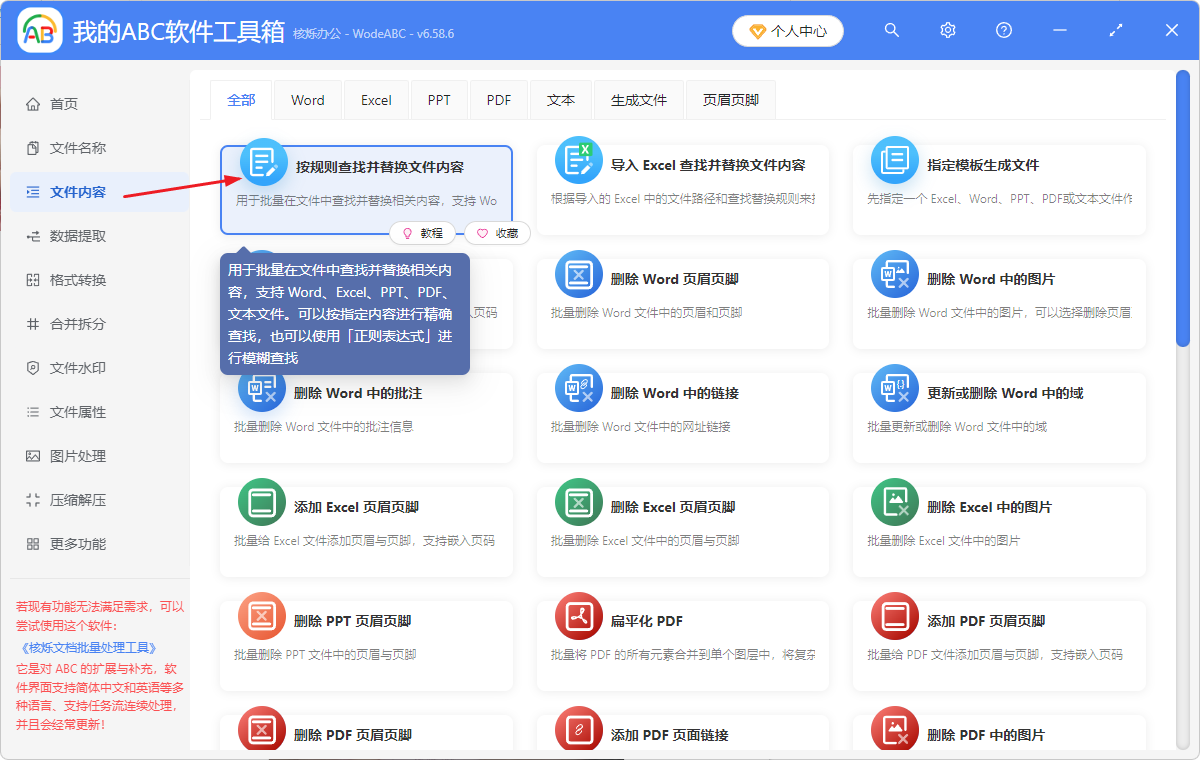Select the 删除 Word 中的图片 tool icon
This screenshot has height=760, width=1200.
[895, 274]
